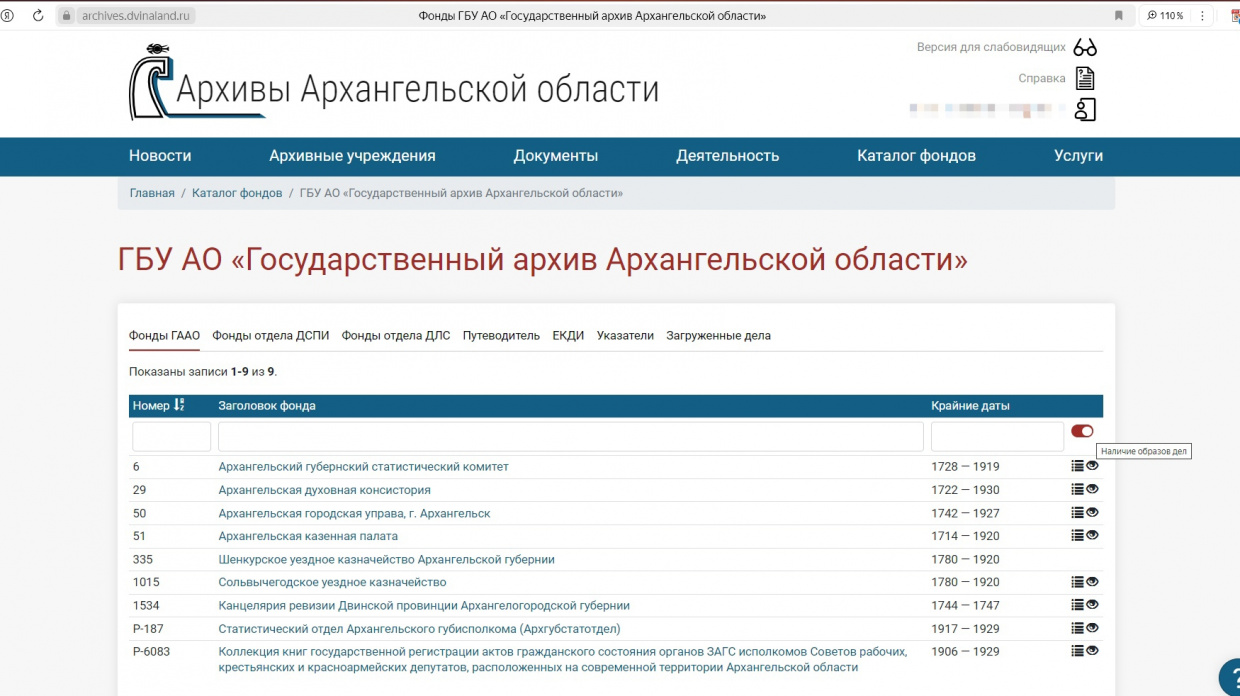
Task: Open the Архивные учреждения menu
Action: [352, 156]
